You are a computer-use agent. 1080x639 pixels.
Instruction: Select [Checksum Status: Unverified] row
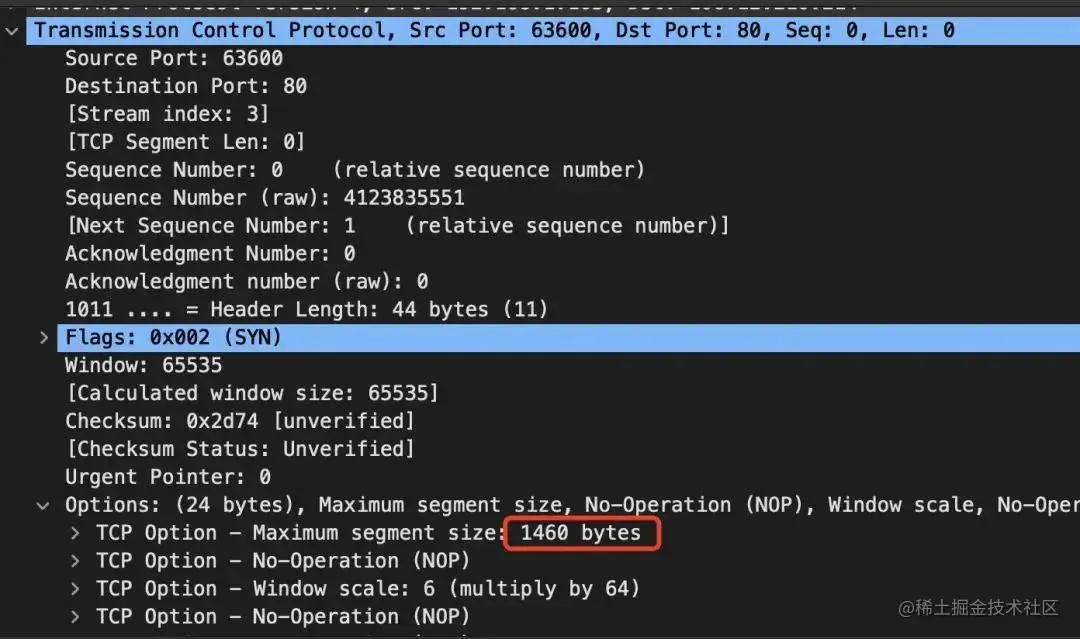click(x=240, y=450)
